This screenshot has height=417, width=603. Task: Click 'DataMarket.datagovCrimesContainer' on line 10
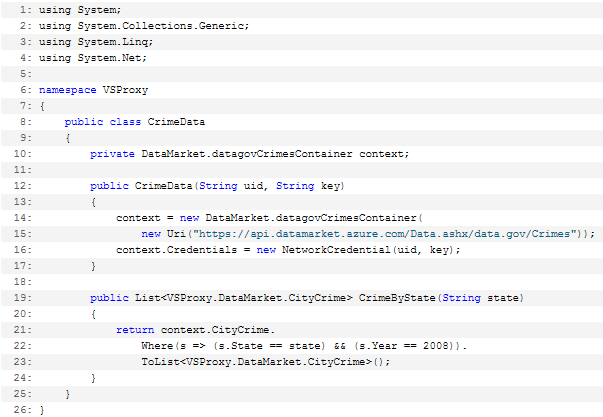tap(247, 154)
